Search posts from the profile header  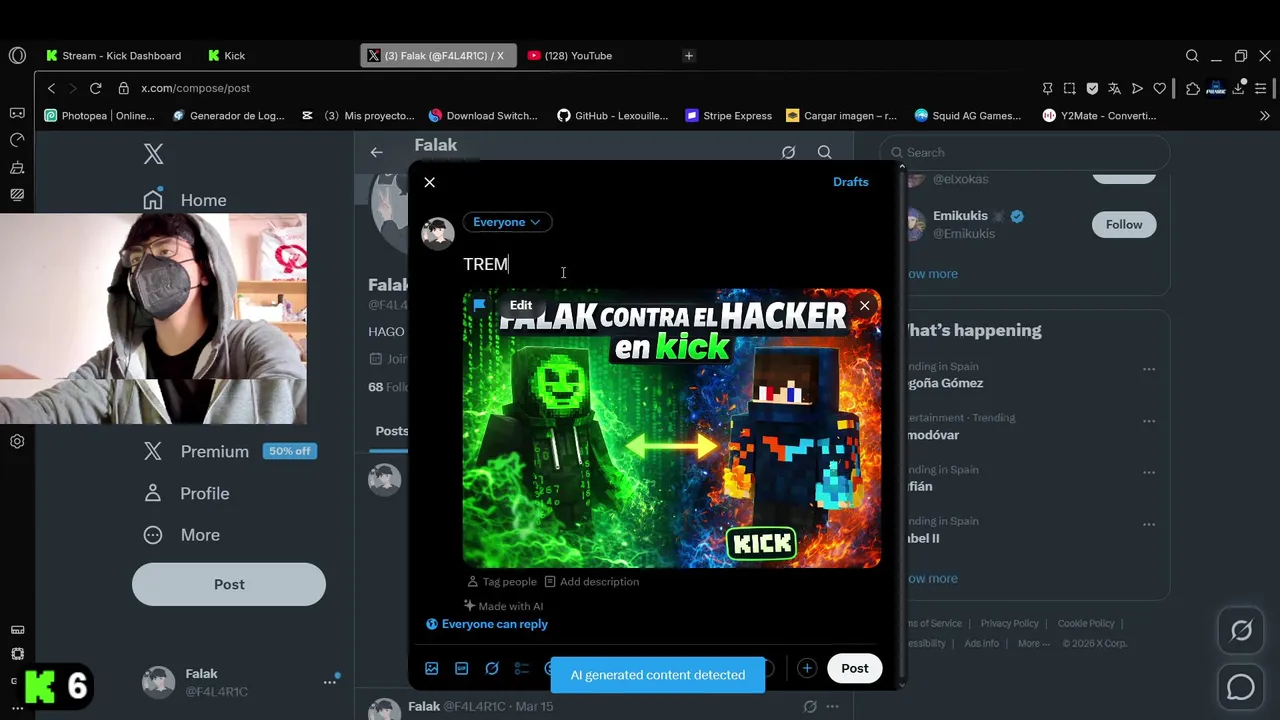[824, 152]
